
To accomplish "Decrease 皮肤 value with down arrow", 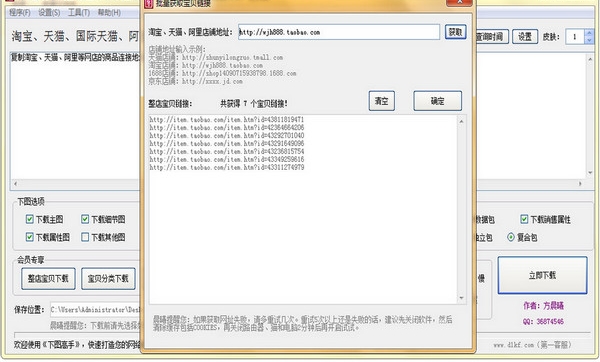I will 589,40.
